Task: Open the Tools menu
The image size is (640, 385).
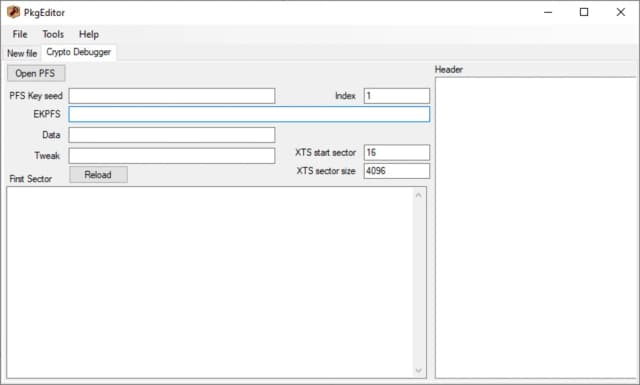Action: [x=53, y=34]
